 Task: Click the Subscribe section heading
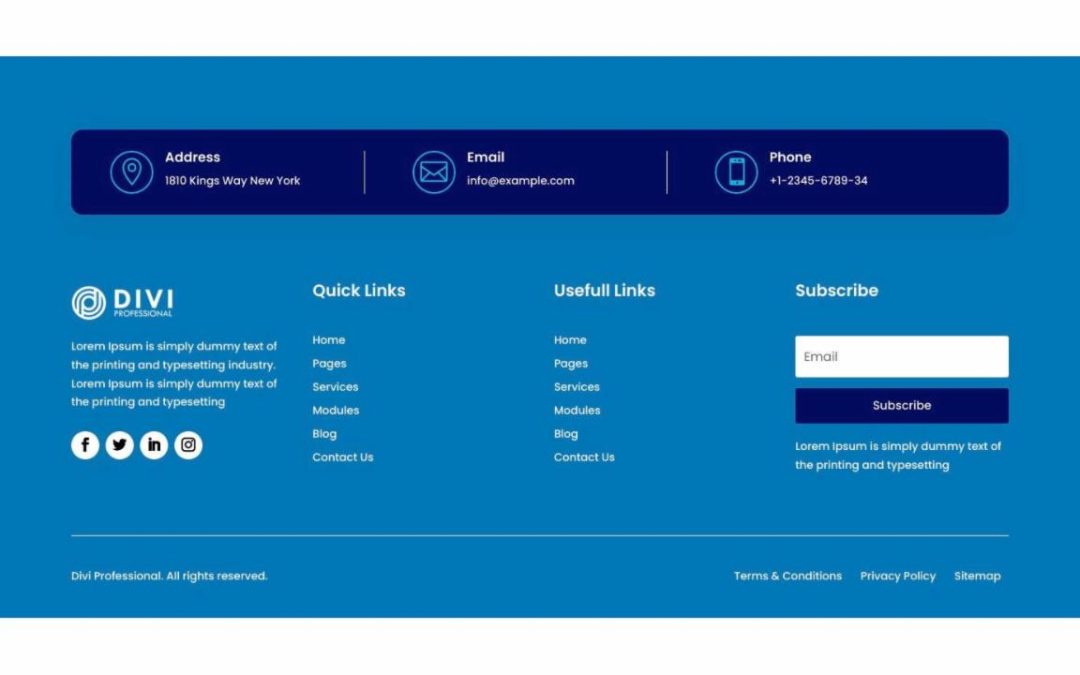837,291
